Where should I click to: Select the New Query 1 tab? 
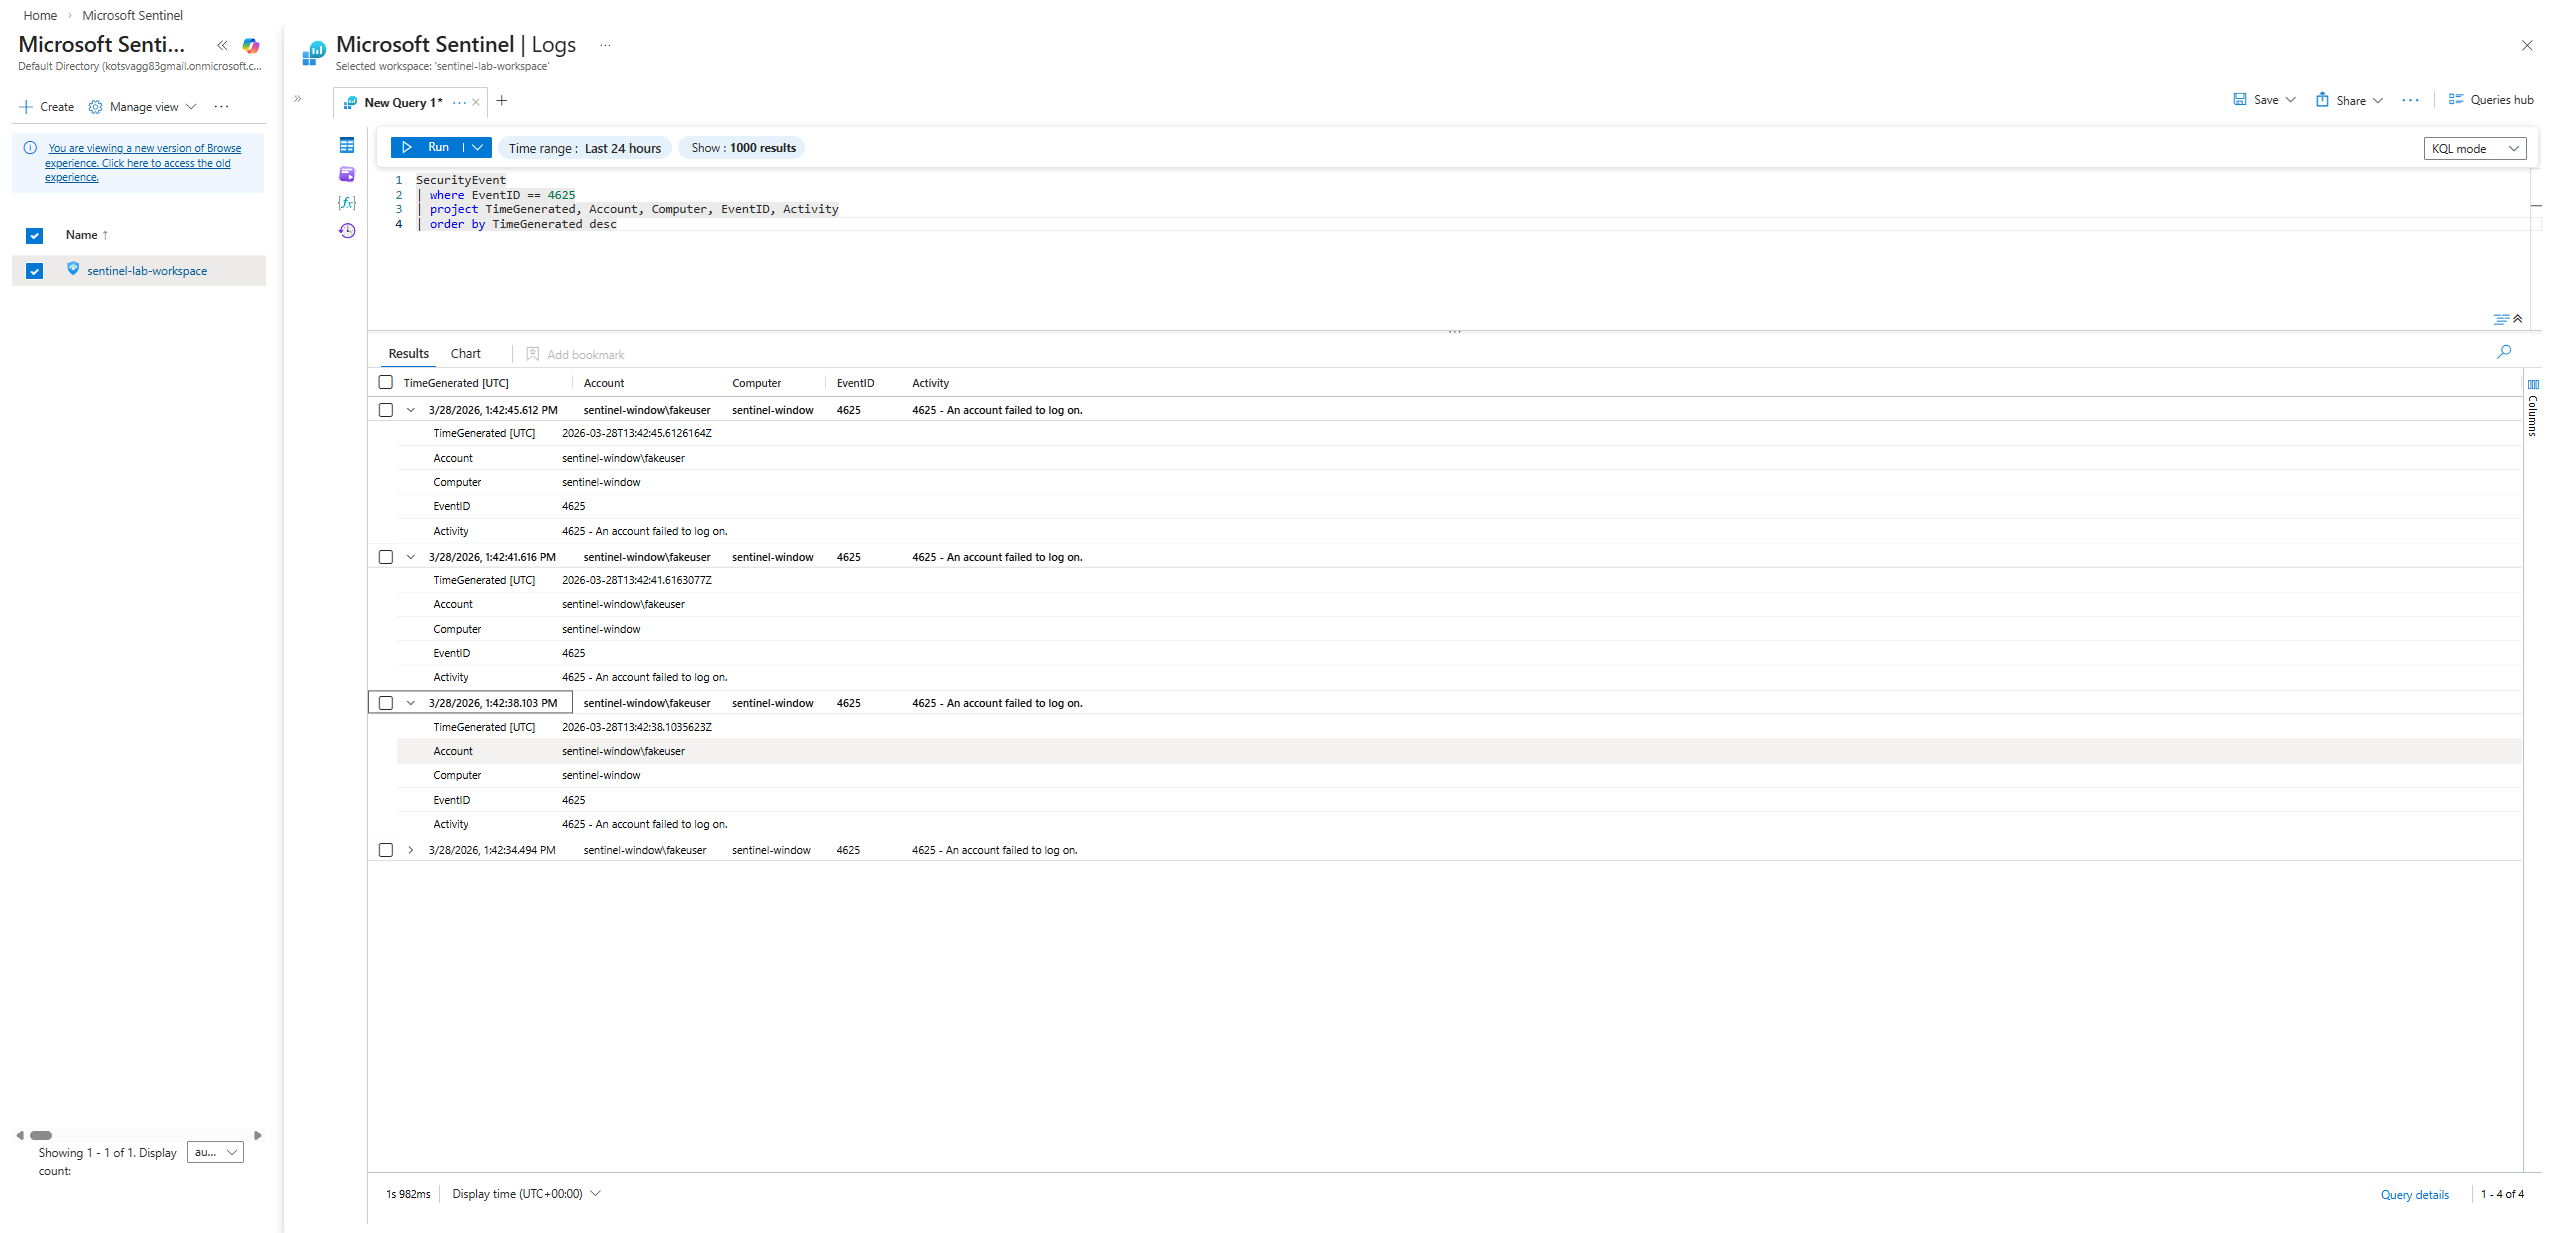coord(402,102)
